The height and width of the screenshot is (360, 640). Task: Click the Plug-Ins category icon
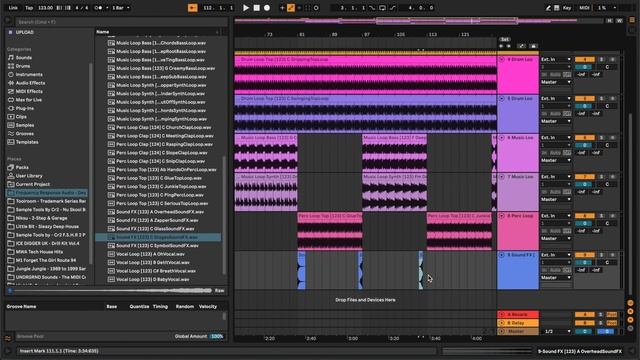point(11,108)
